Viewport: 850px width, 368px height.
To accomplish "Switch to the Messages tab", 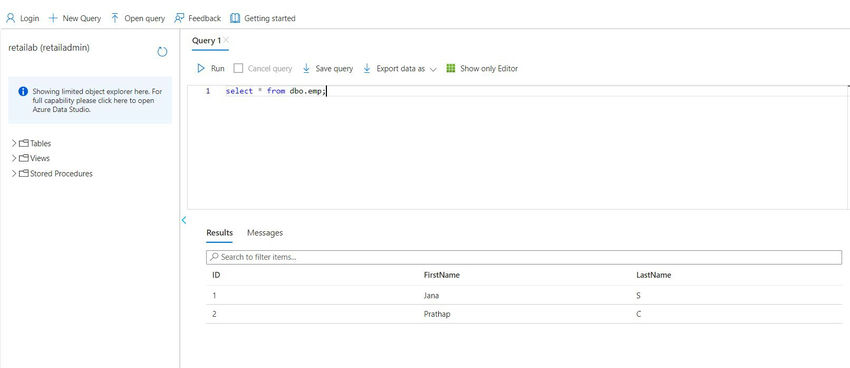I will point(265,233).
